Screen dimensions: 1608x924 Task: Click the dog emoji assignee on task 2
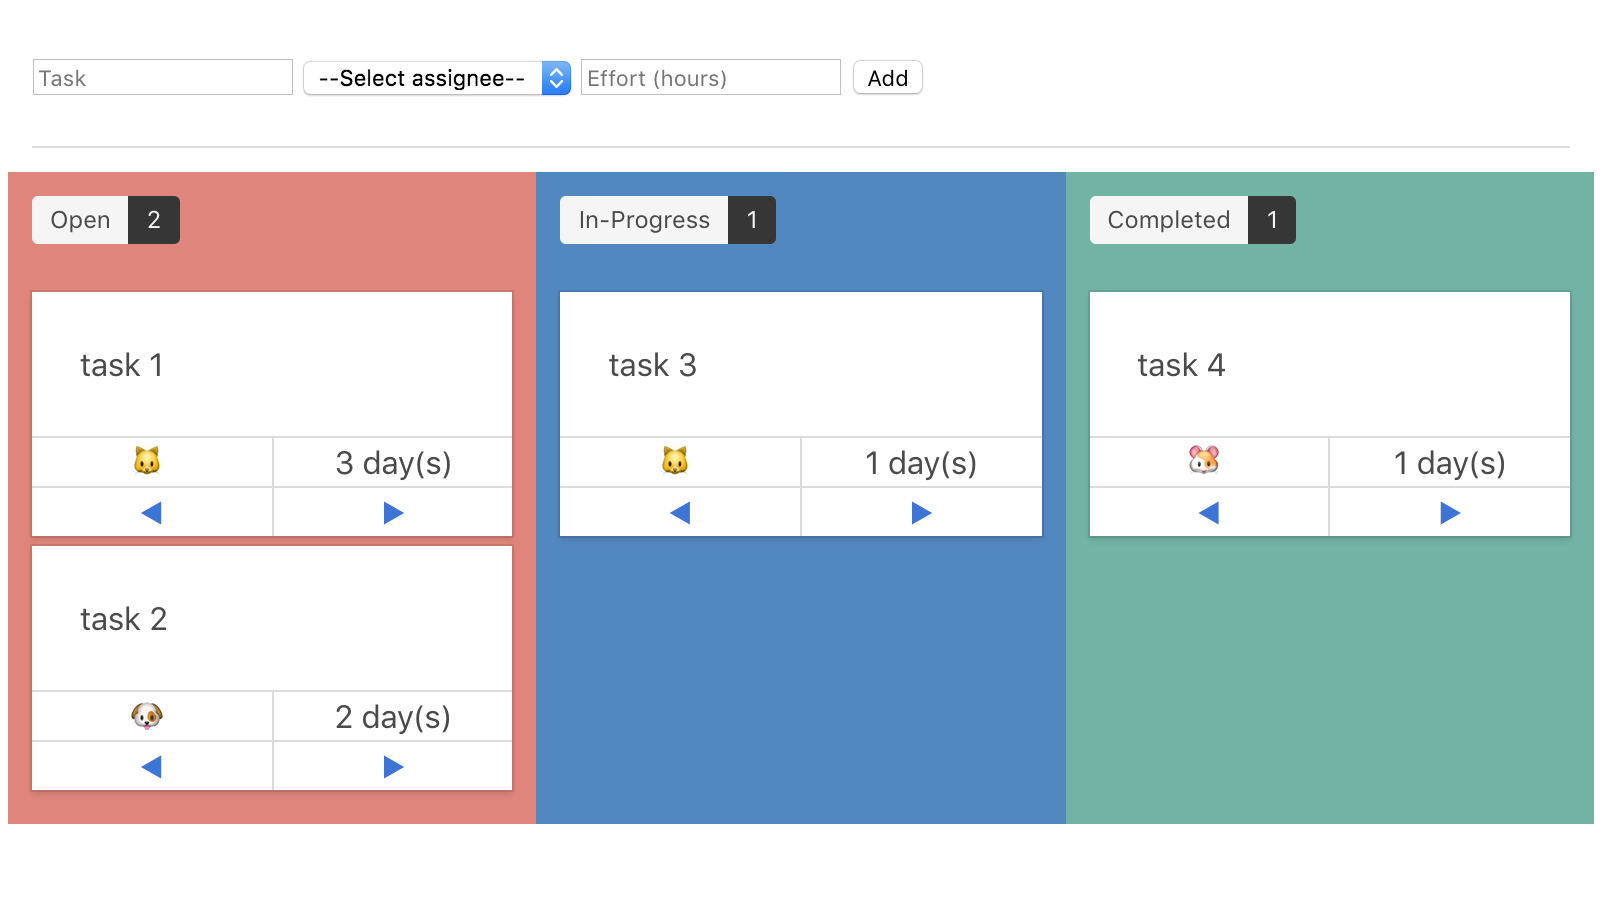151,716
